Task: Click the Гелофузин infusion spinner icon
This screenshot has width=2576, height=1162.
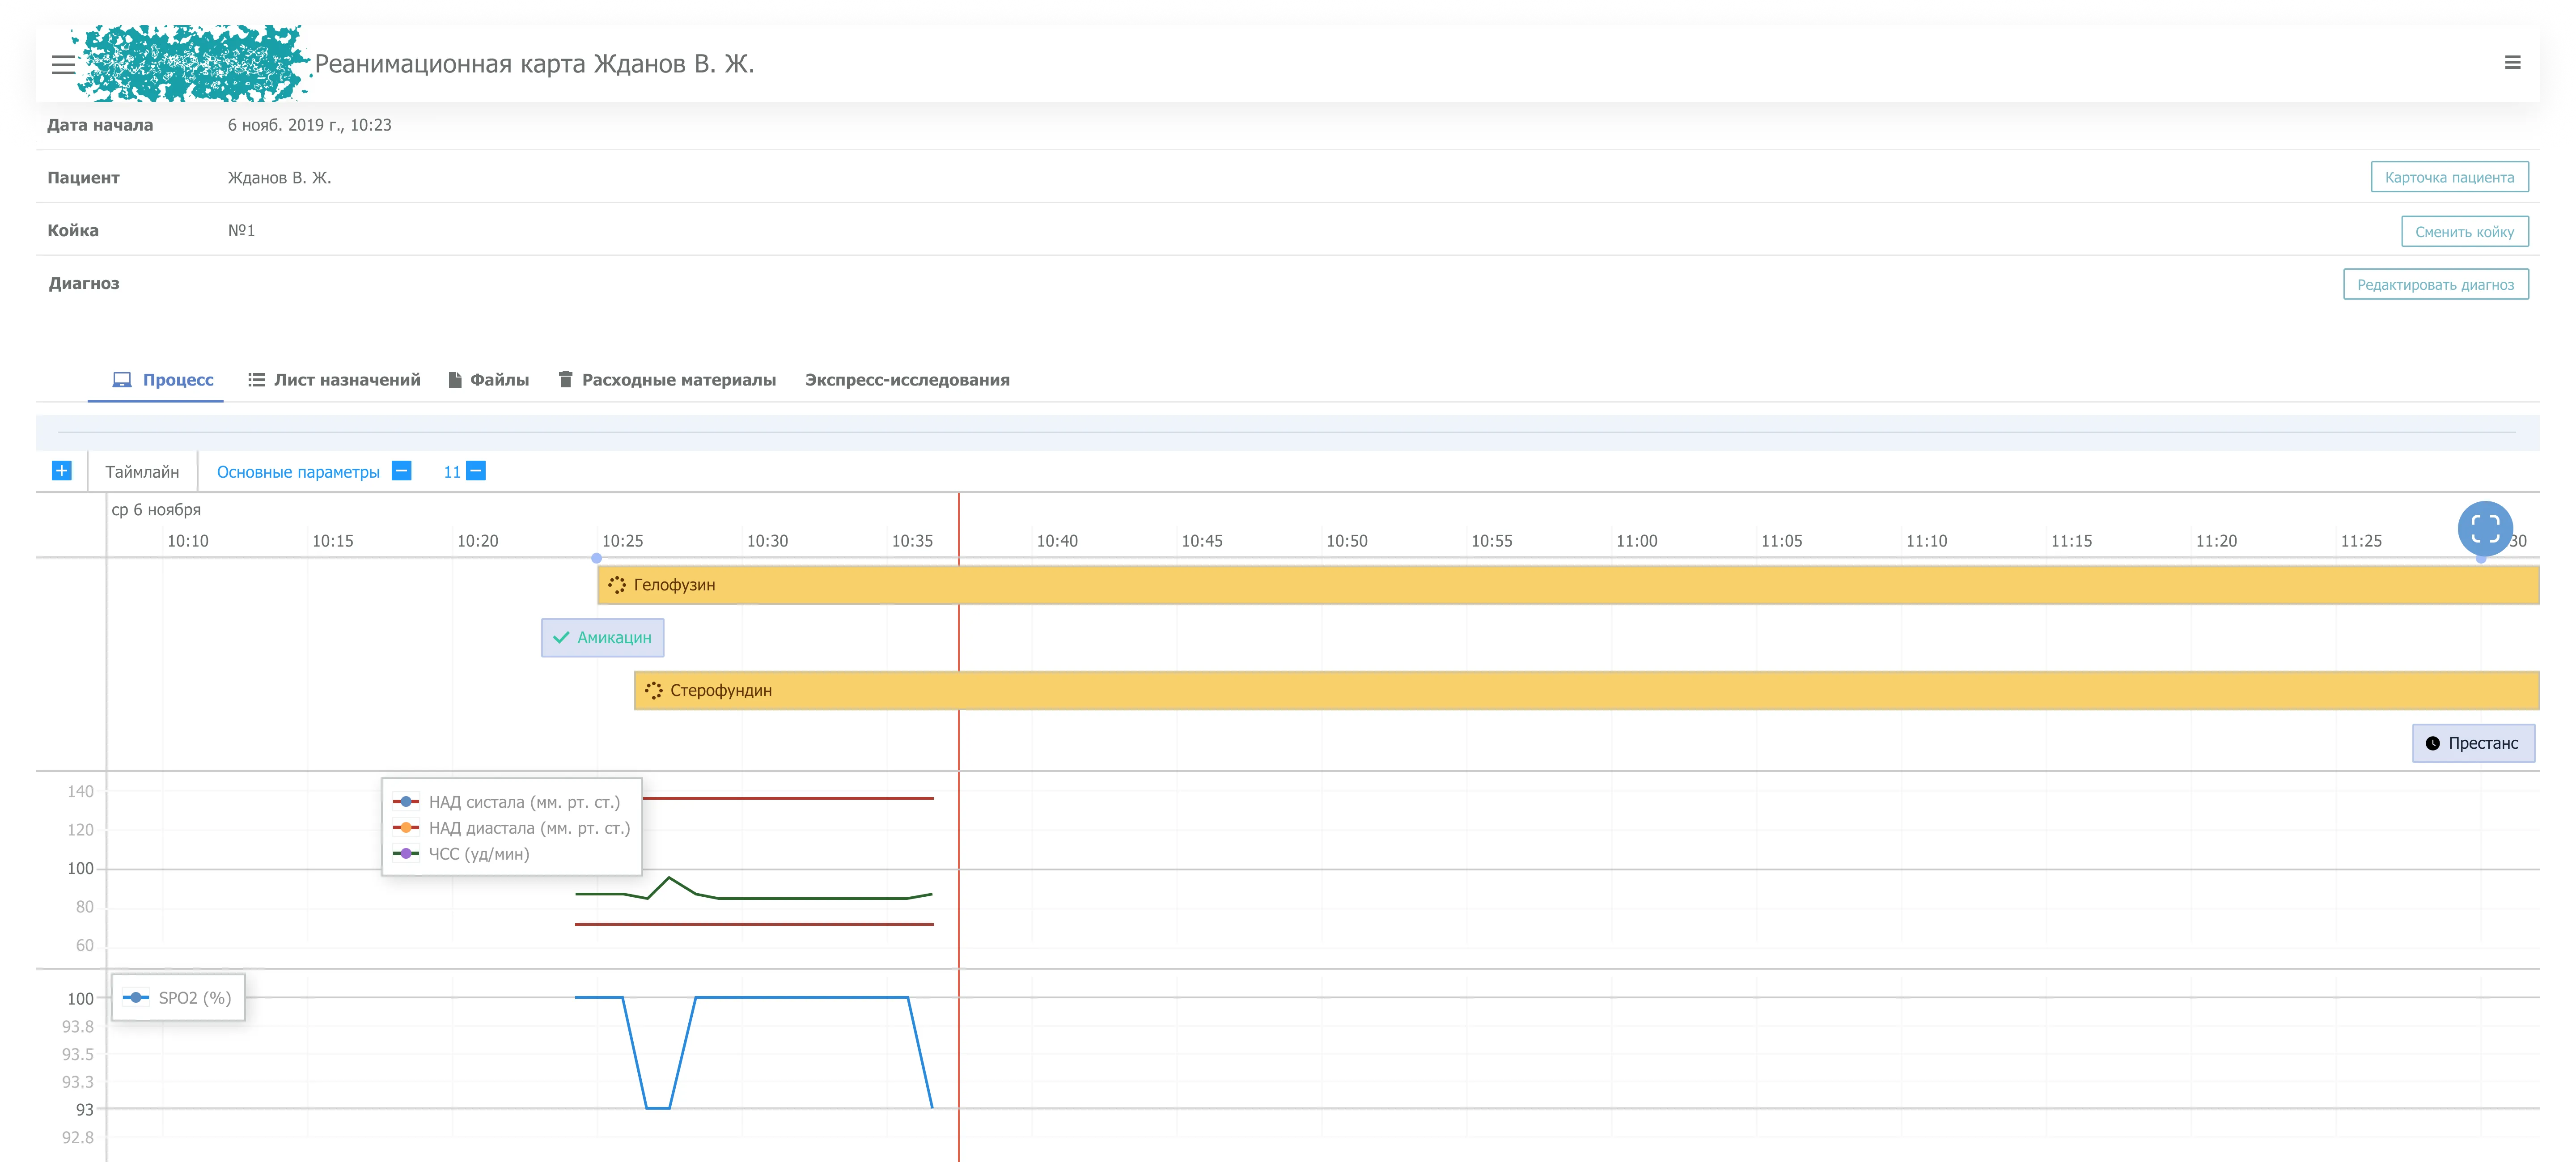Action: click(x=617, y=585)
